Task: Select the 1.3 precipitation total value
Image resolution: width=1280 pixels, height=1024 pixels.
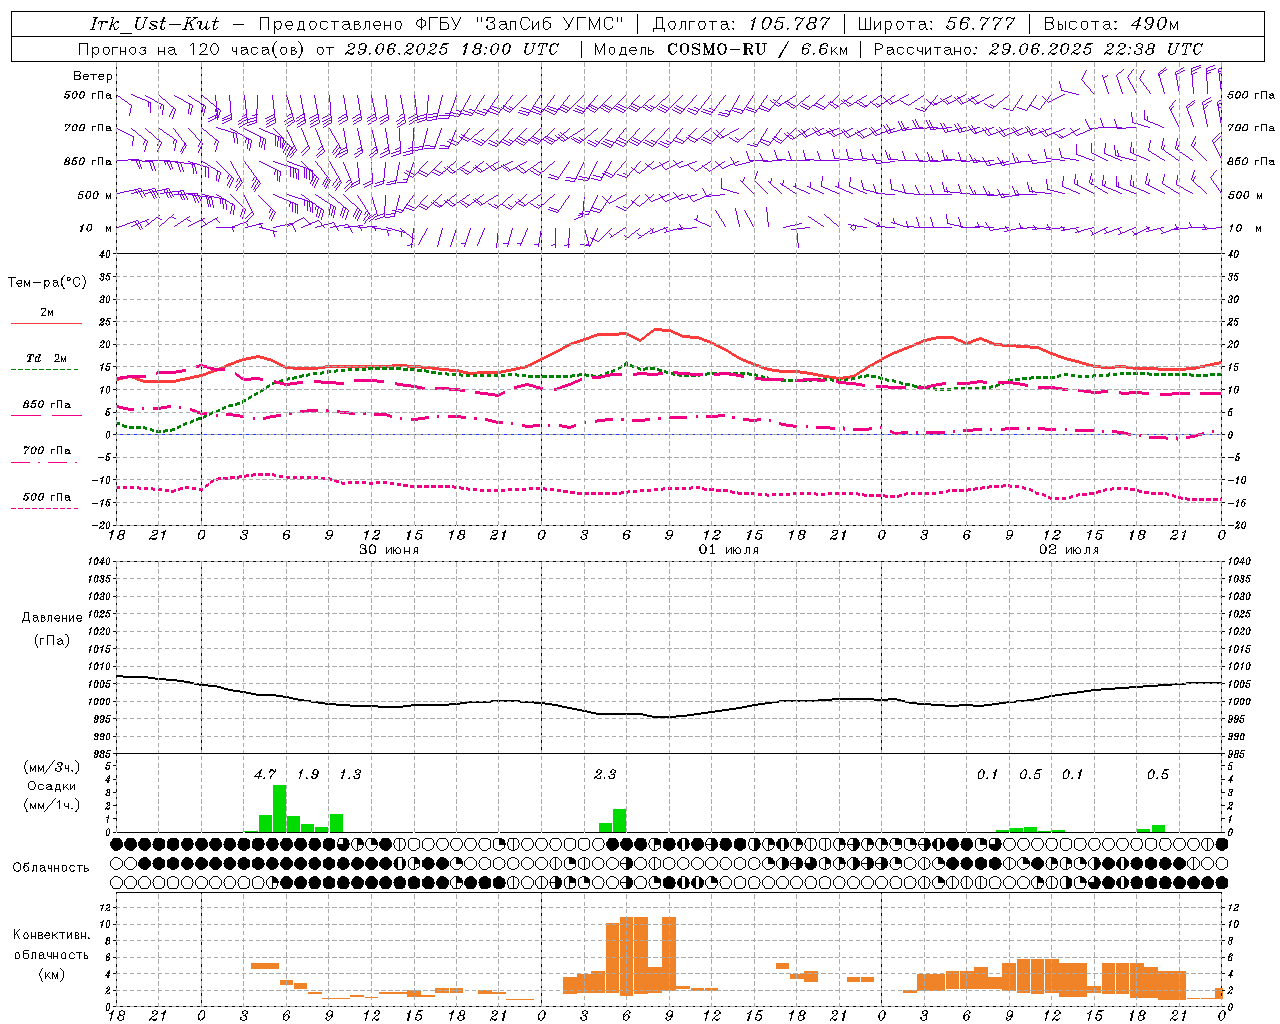Action: [350, 774]
